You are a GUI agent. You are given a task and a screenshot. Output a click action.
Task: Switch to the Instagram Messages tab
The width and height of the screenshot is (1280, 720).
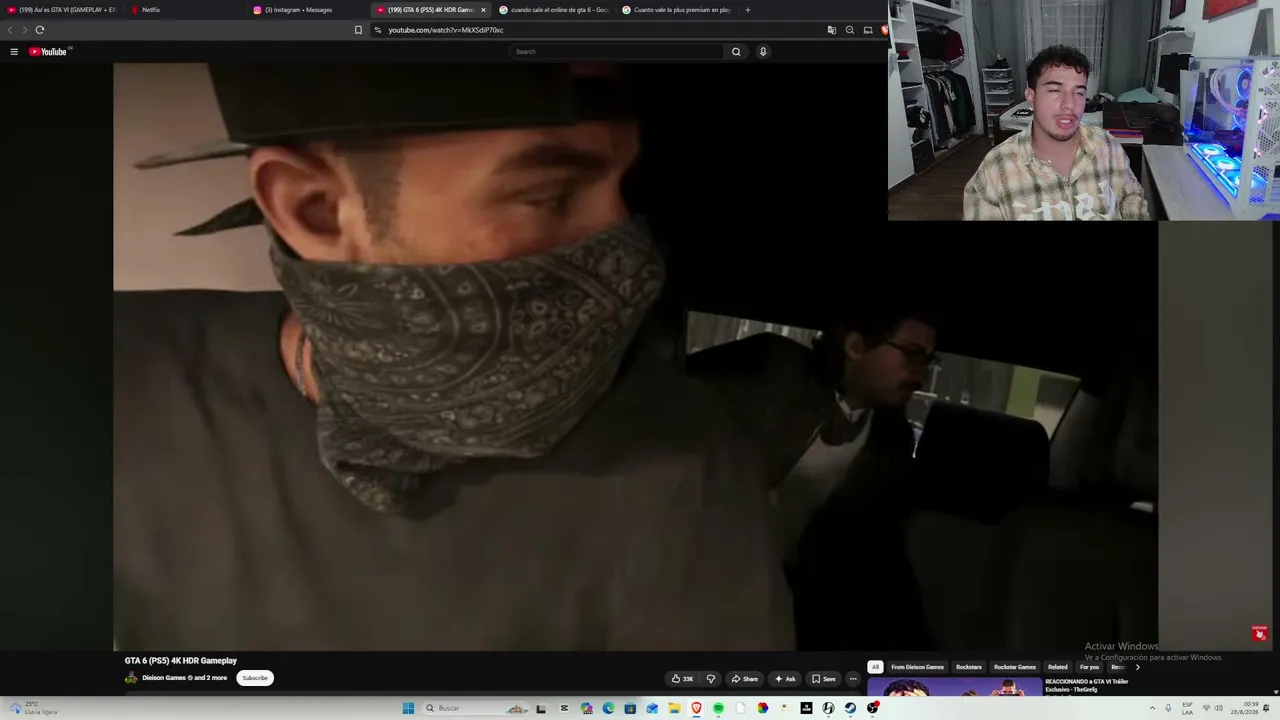click(308, 10)
